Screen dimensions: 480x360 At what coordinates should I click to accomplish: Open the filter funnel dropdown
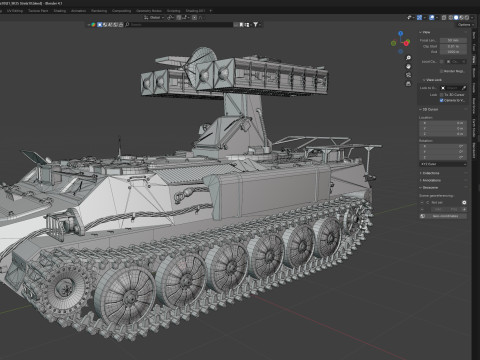click(256, 24)
